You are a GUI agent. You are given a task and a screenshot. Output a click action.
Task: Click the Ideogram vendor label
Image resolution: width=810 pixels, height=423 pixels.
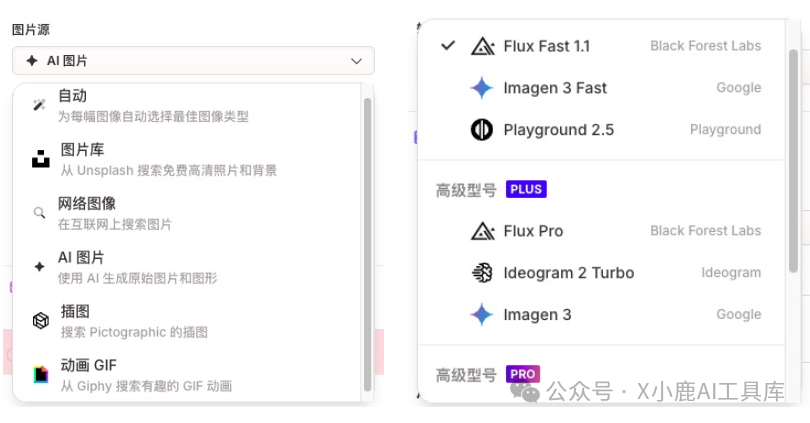tap(731, 273)
